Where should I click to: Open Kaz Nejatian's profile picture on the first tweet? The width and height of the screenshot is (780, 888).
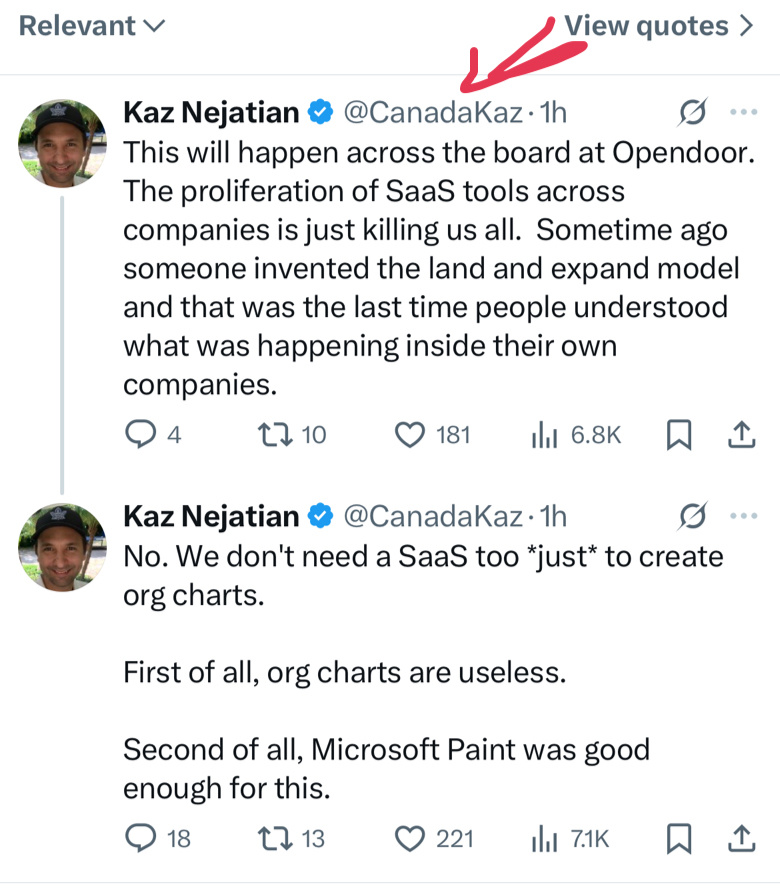62,143
